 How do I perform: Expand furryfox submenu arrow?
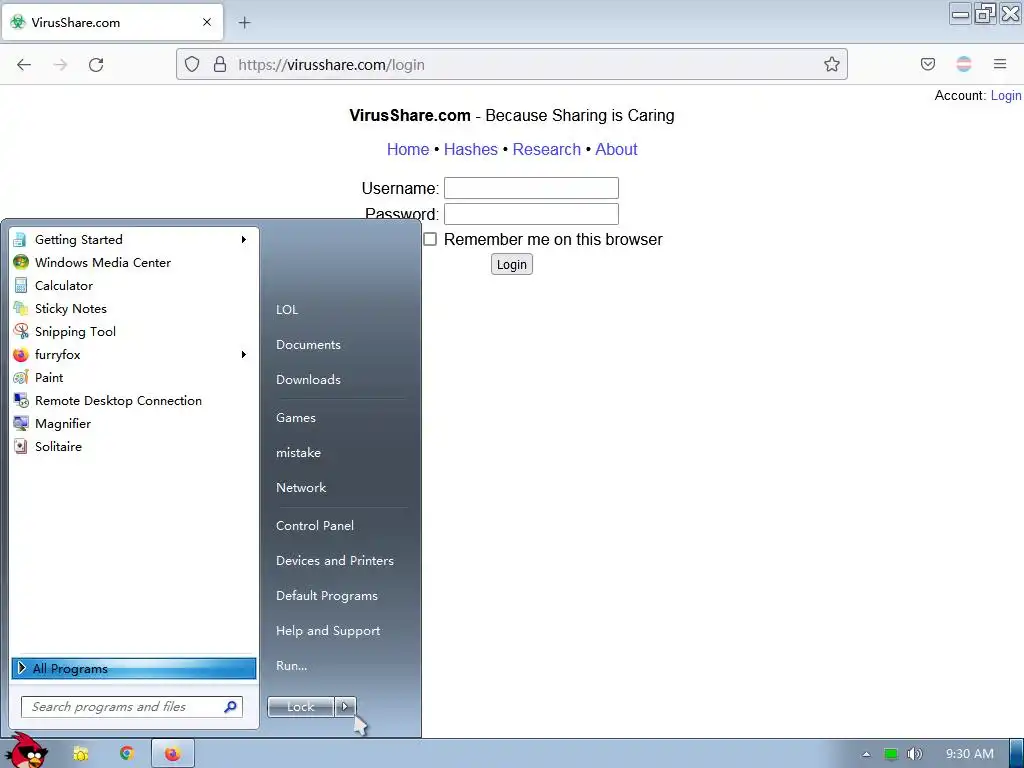[244, 355]
